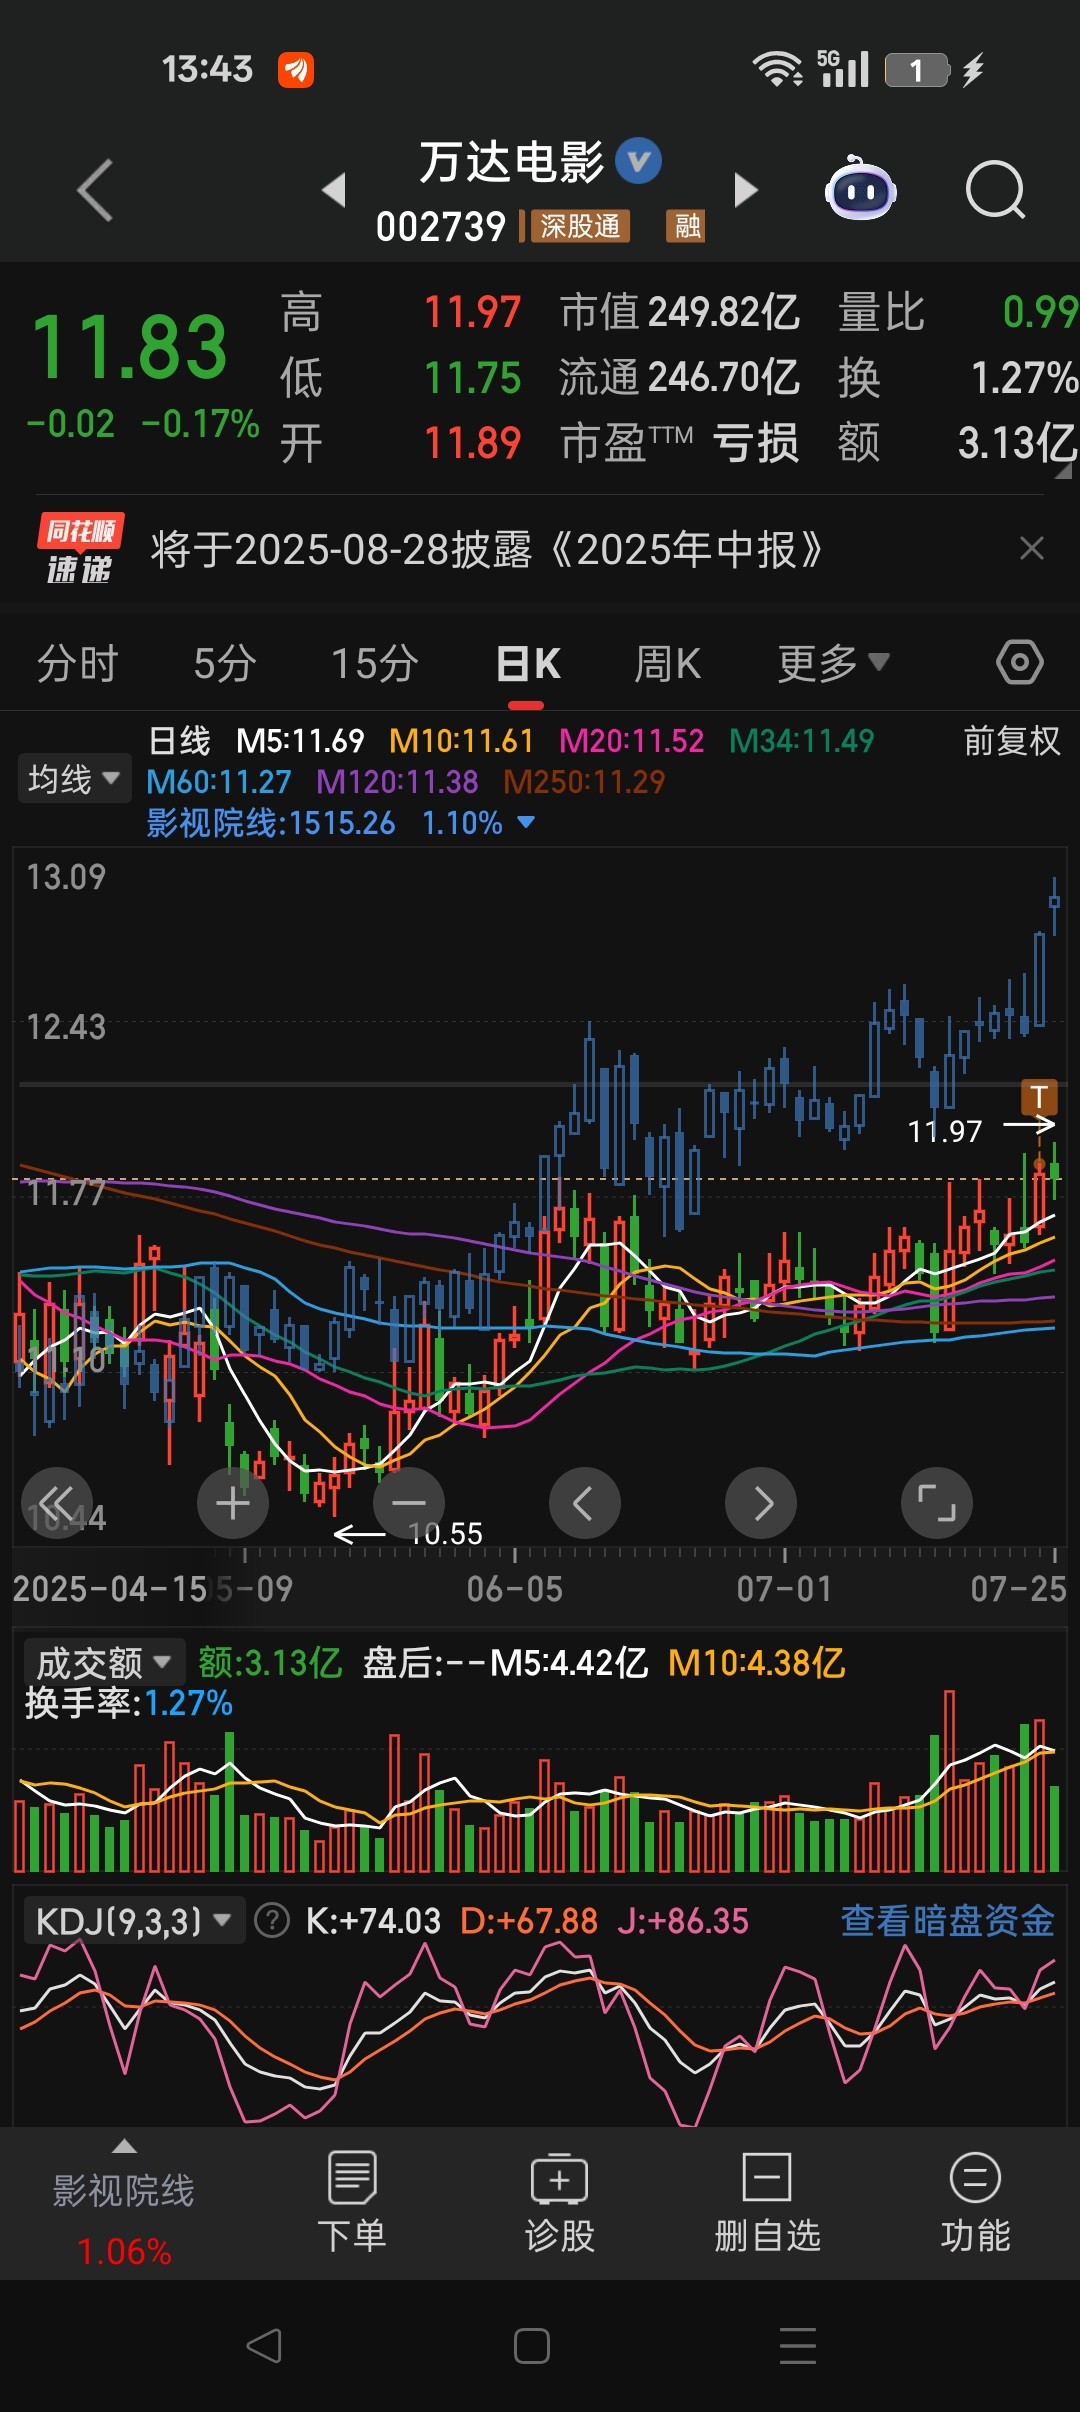Select the 日K chart tab
Viewport: 1080px width, 2412px height.
click(529, 663)
